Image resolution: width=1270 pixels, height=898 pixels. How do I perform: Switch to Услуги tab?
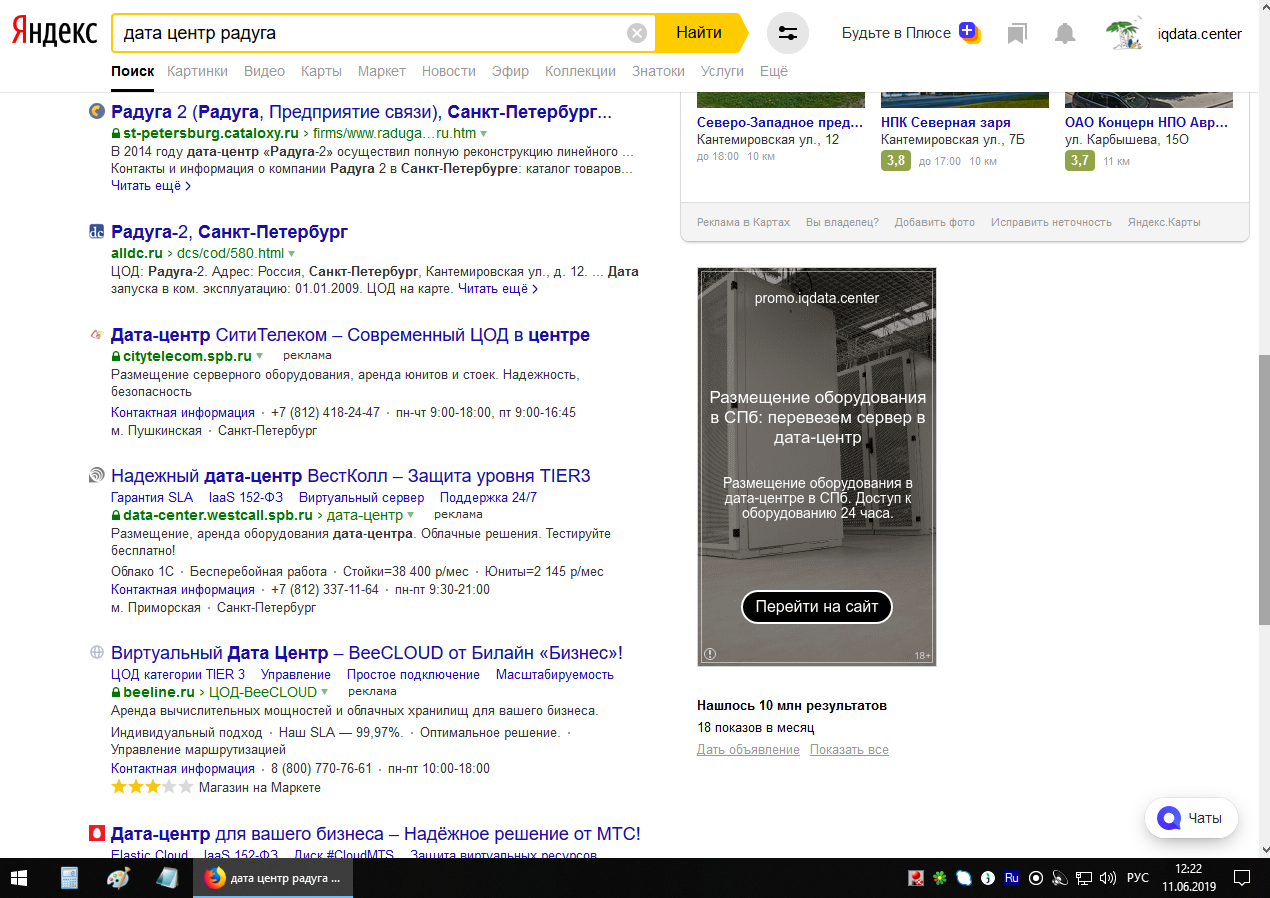point(723,71)
